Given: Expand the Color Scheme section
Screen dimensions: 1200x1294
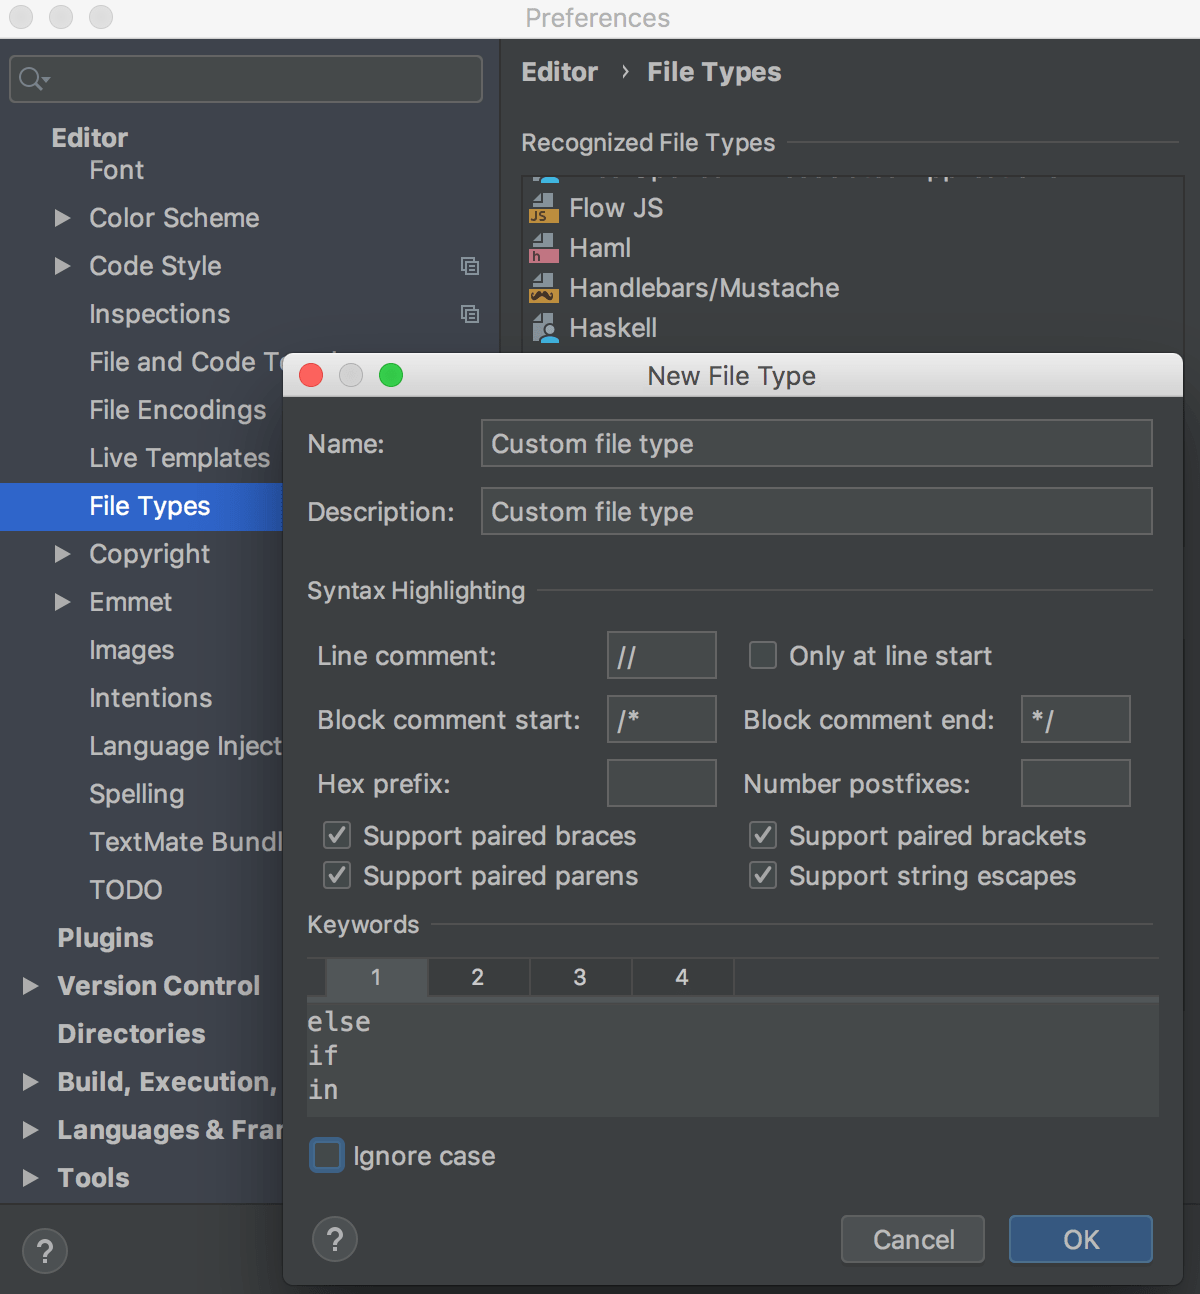Looking at the screenshot, I should [x=62, y=218].
